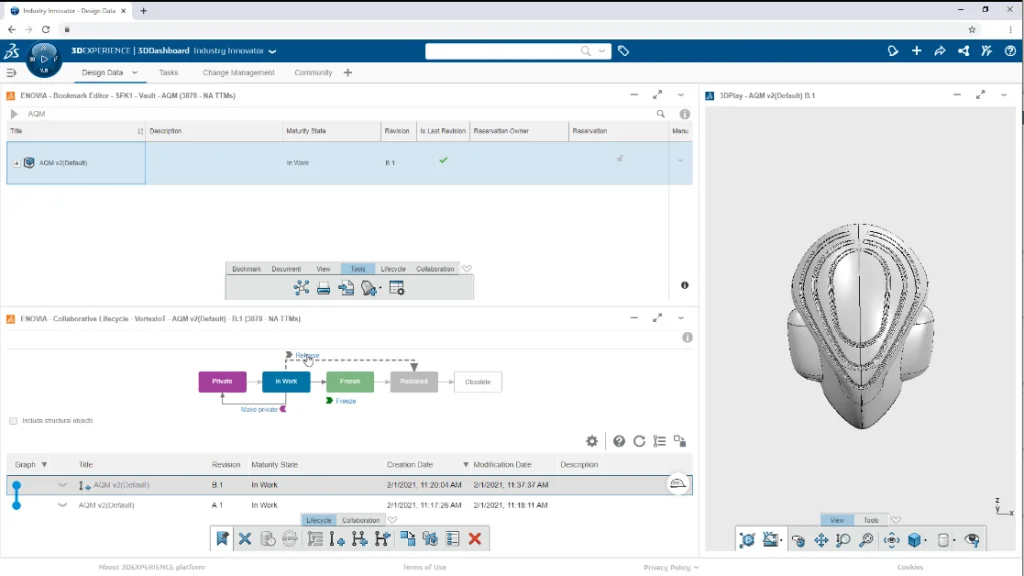The height and width of the screenshot is (576, 1024).
Task: Click the red delete icon in Lifecycle toolbar
Action: pos(475,539)
